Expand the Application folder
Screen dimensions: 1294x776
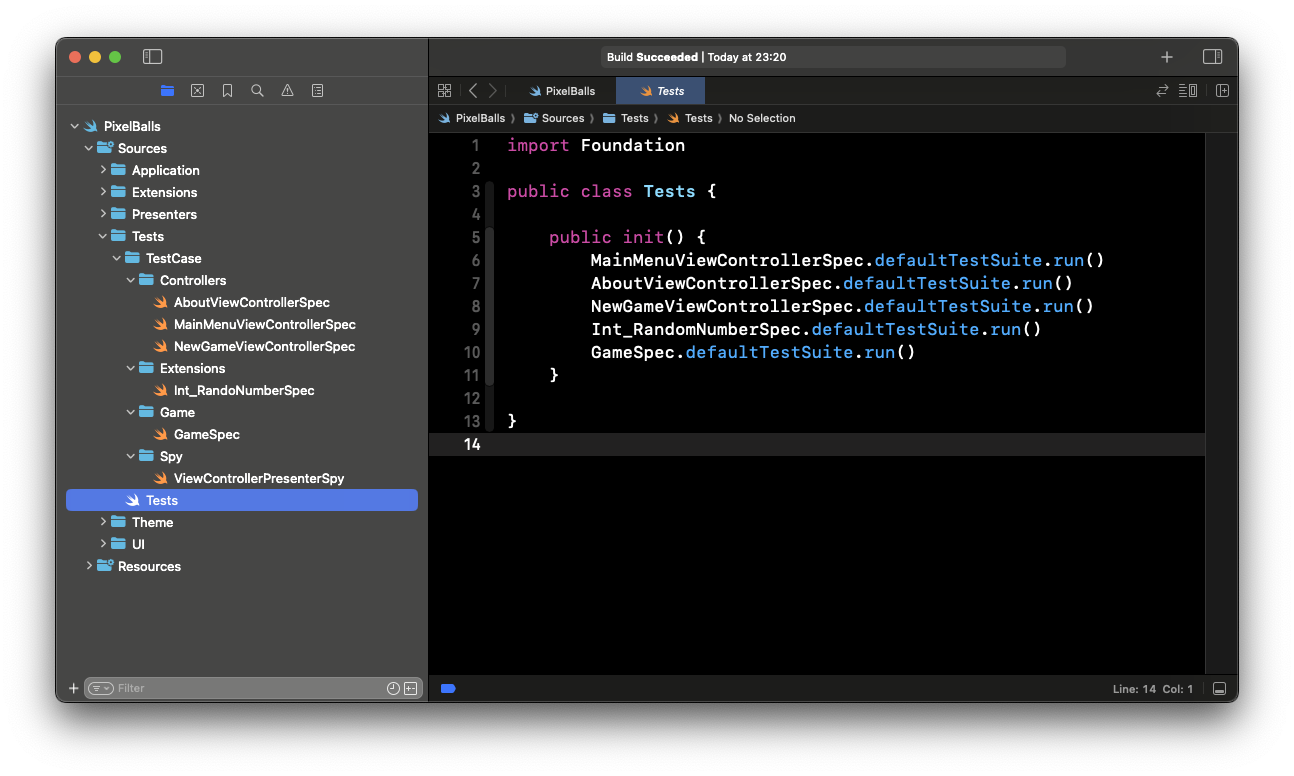103,170
